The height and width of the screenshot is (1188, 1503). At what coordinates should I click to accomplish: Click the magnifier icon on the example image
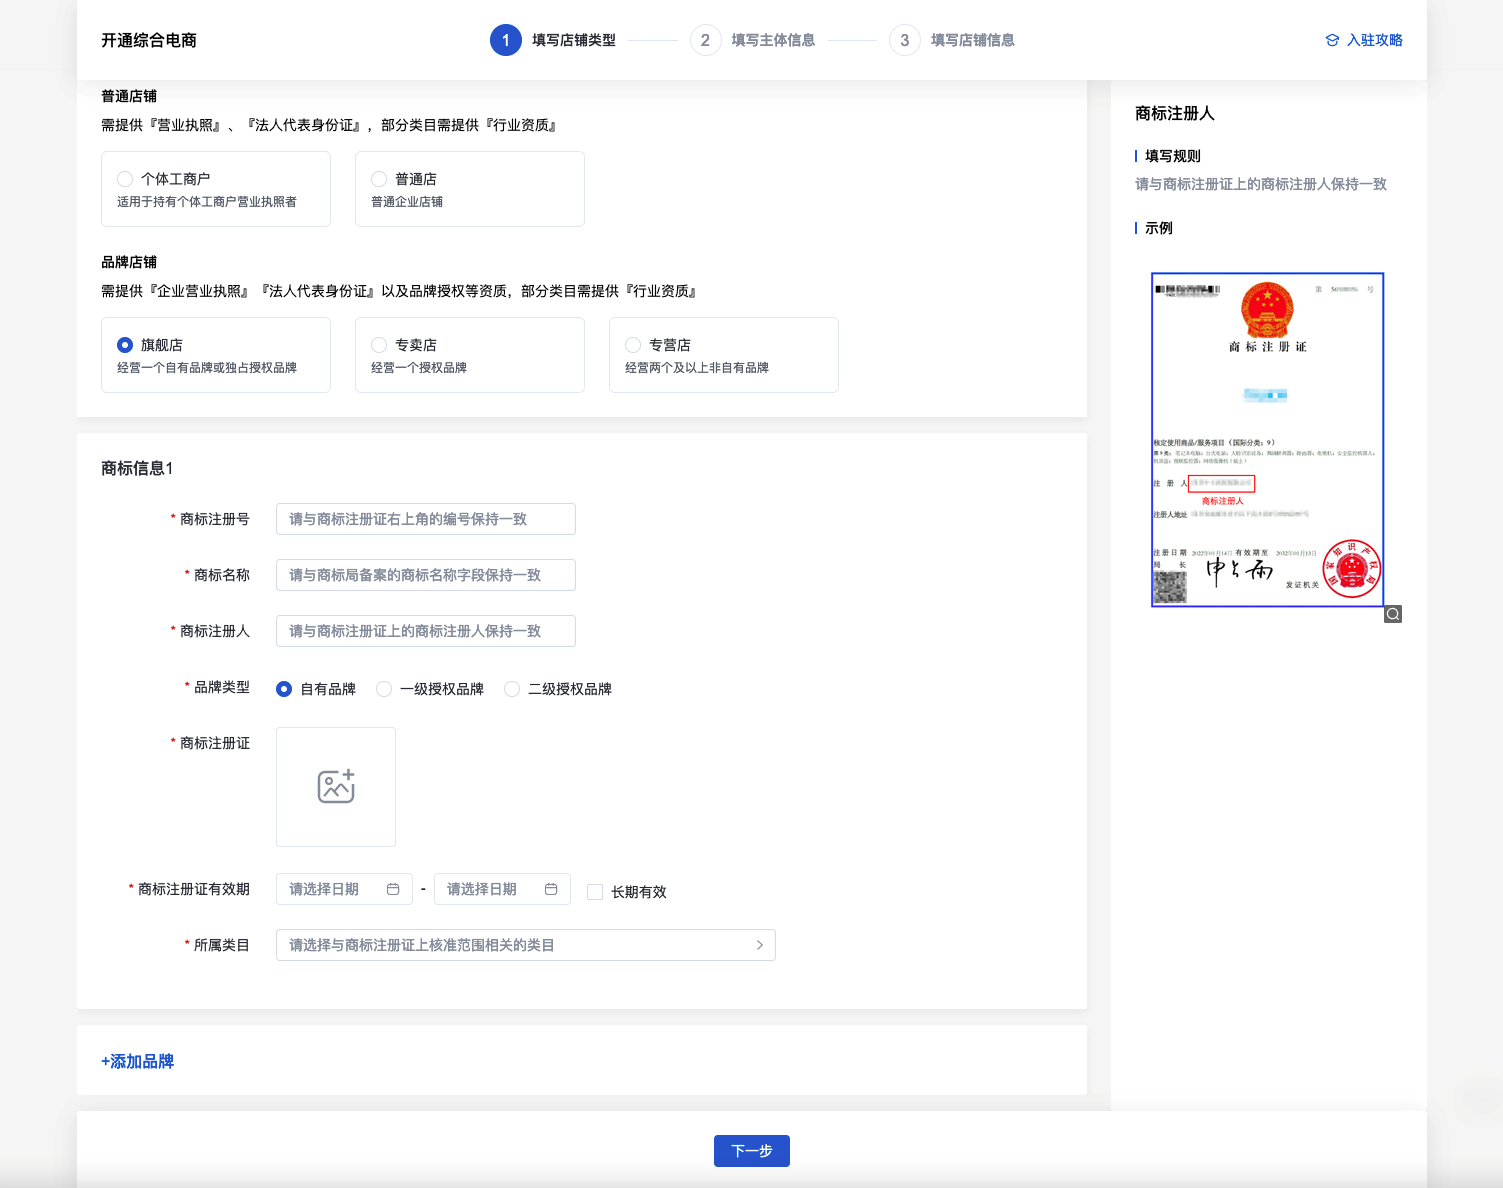point(1392,614)
